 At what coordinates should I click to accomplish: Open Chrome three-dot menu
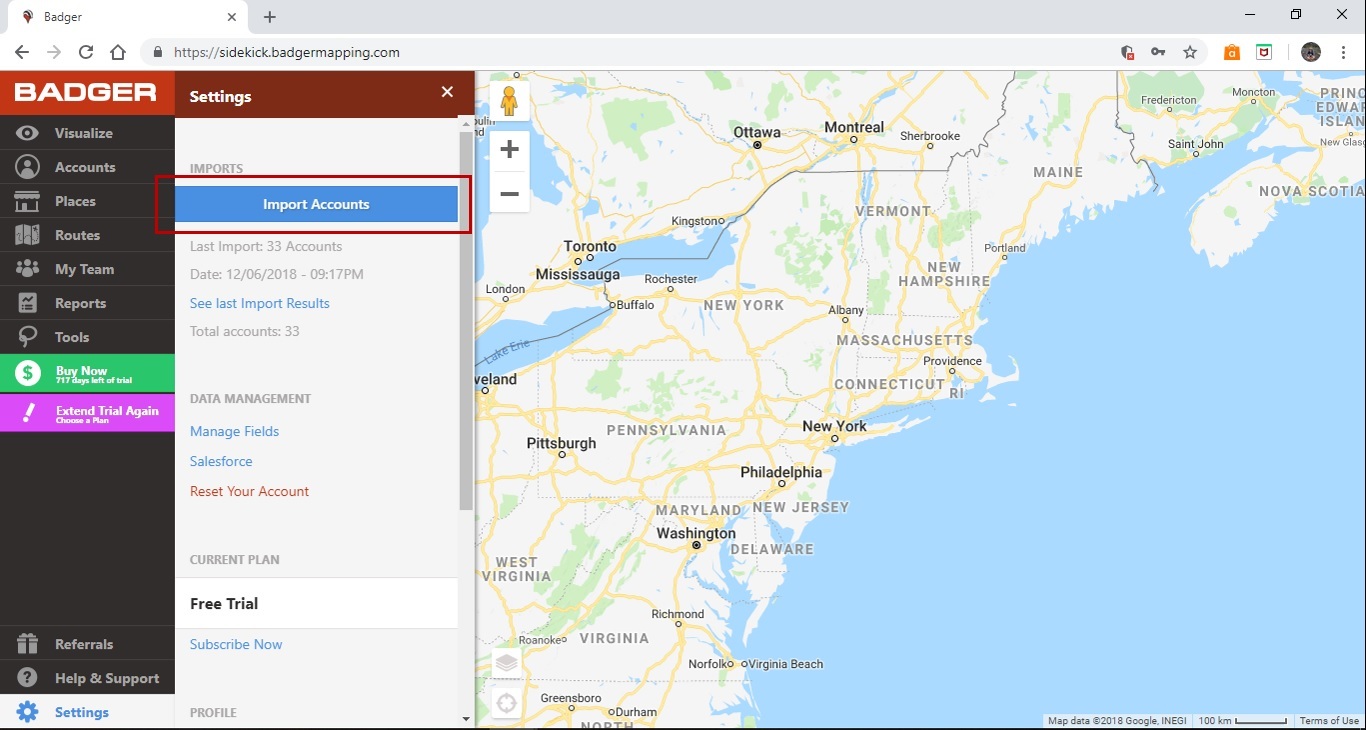coord(1344,52)
